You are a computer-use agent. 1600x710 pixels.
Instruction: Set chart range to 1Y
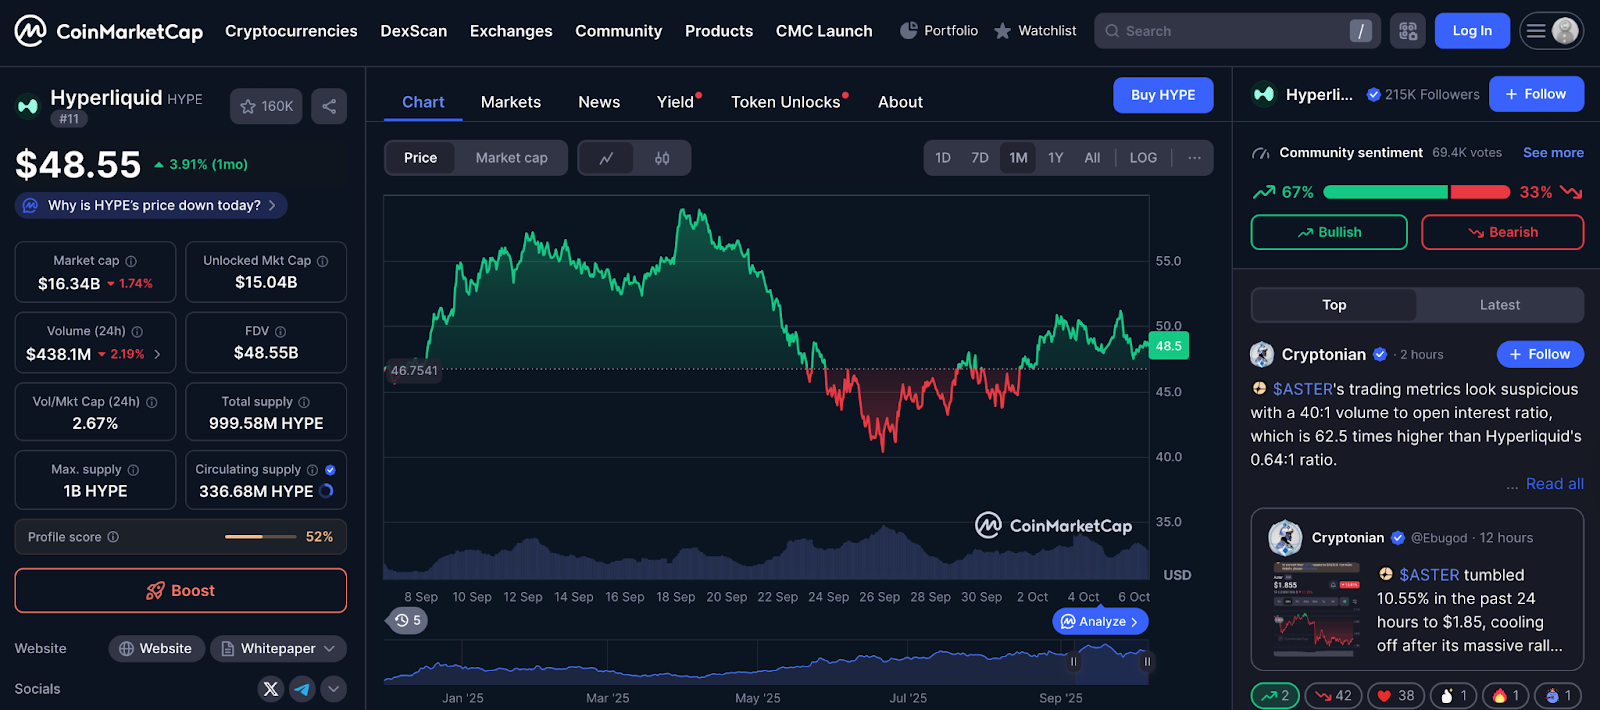1056,158
